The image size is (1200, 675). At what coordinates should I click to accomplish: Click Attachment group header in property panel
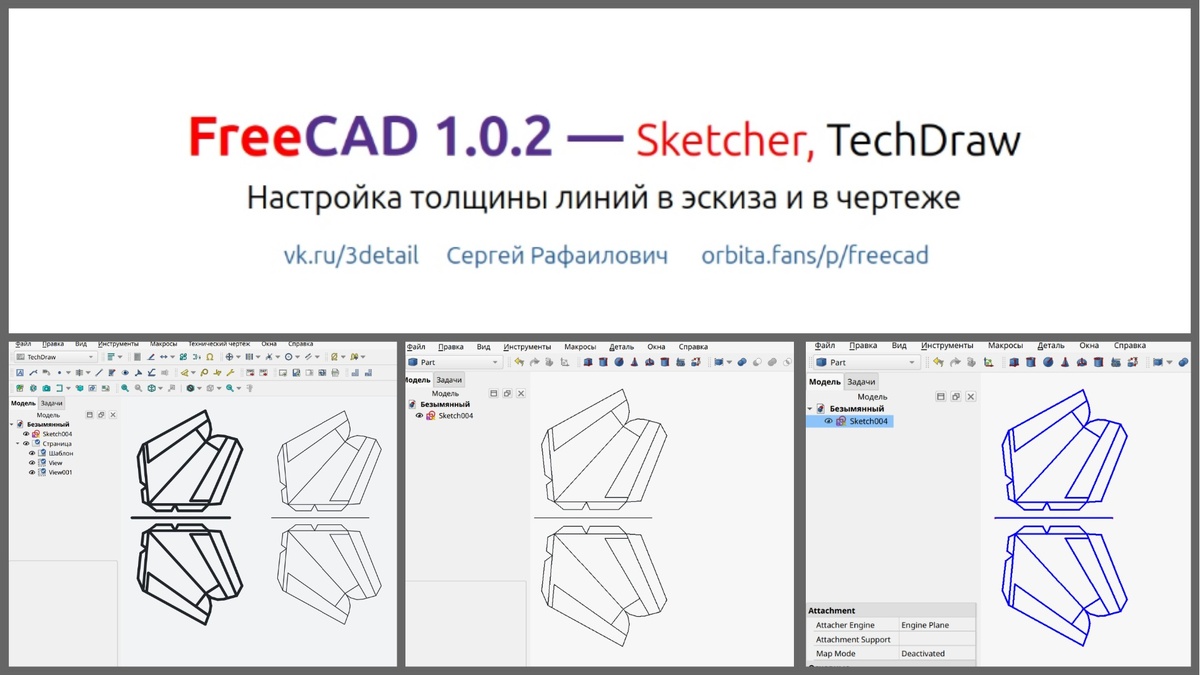pyautogui.click(x=891, y=610)
